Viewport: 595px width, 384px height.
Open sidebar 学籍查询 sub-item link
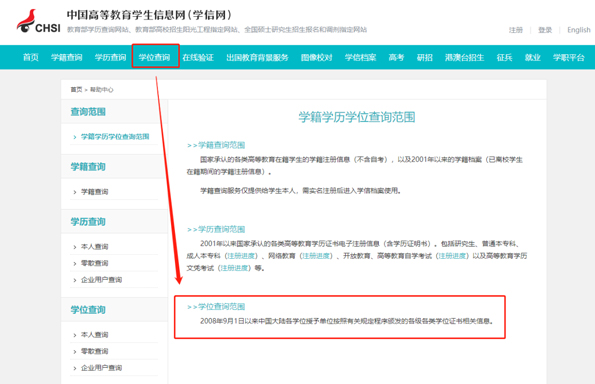[x=94, y=192]
